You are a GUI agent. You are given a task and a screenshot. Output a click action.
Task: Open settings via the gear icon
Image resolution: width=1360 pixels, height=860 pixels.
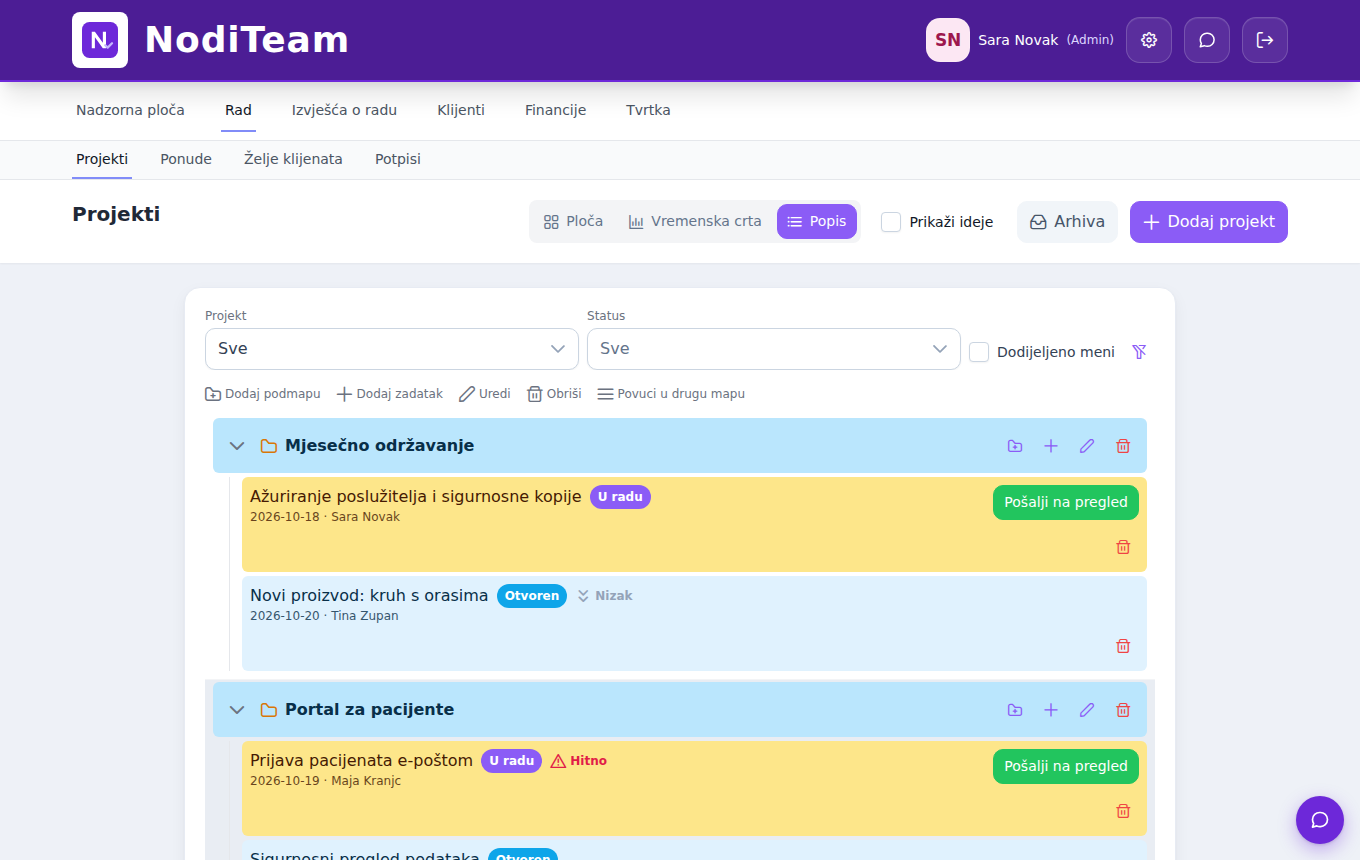(1149, 40)
